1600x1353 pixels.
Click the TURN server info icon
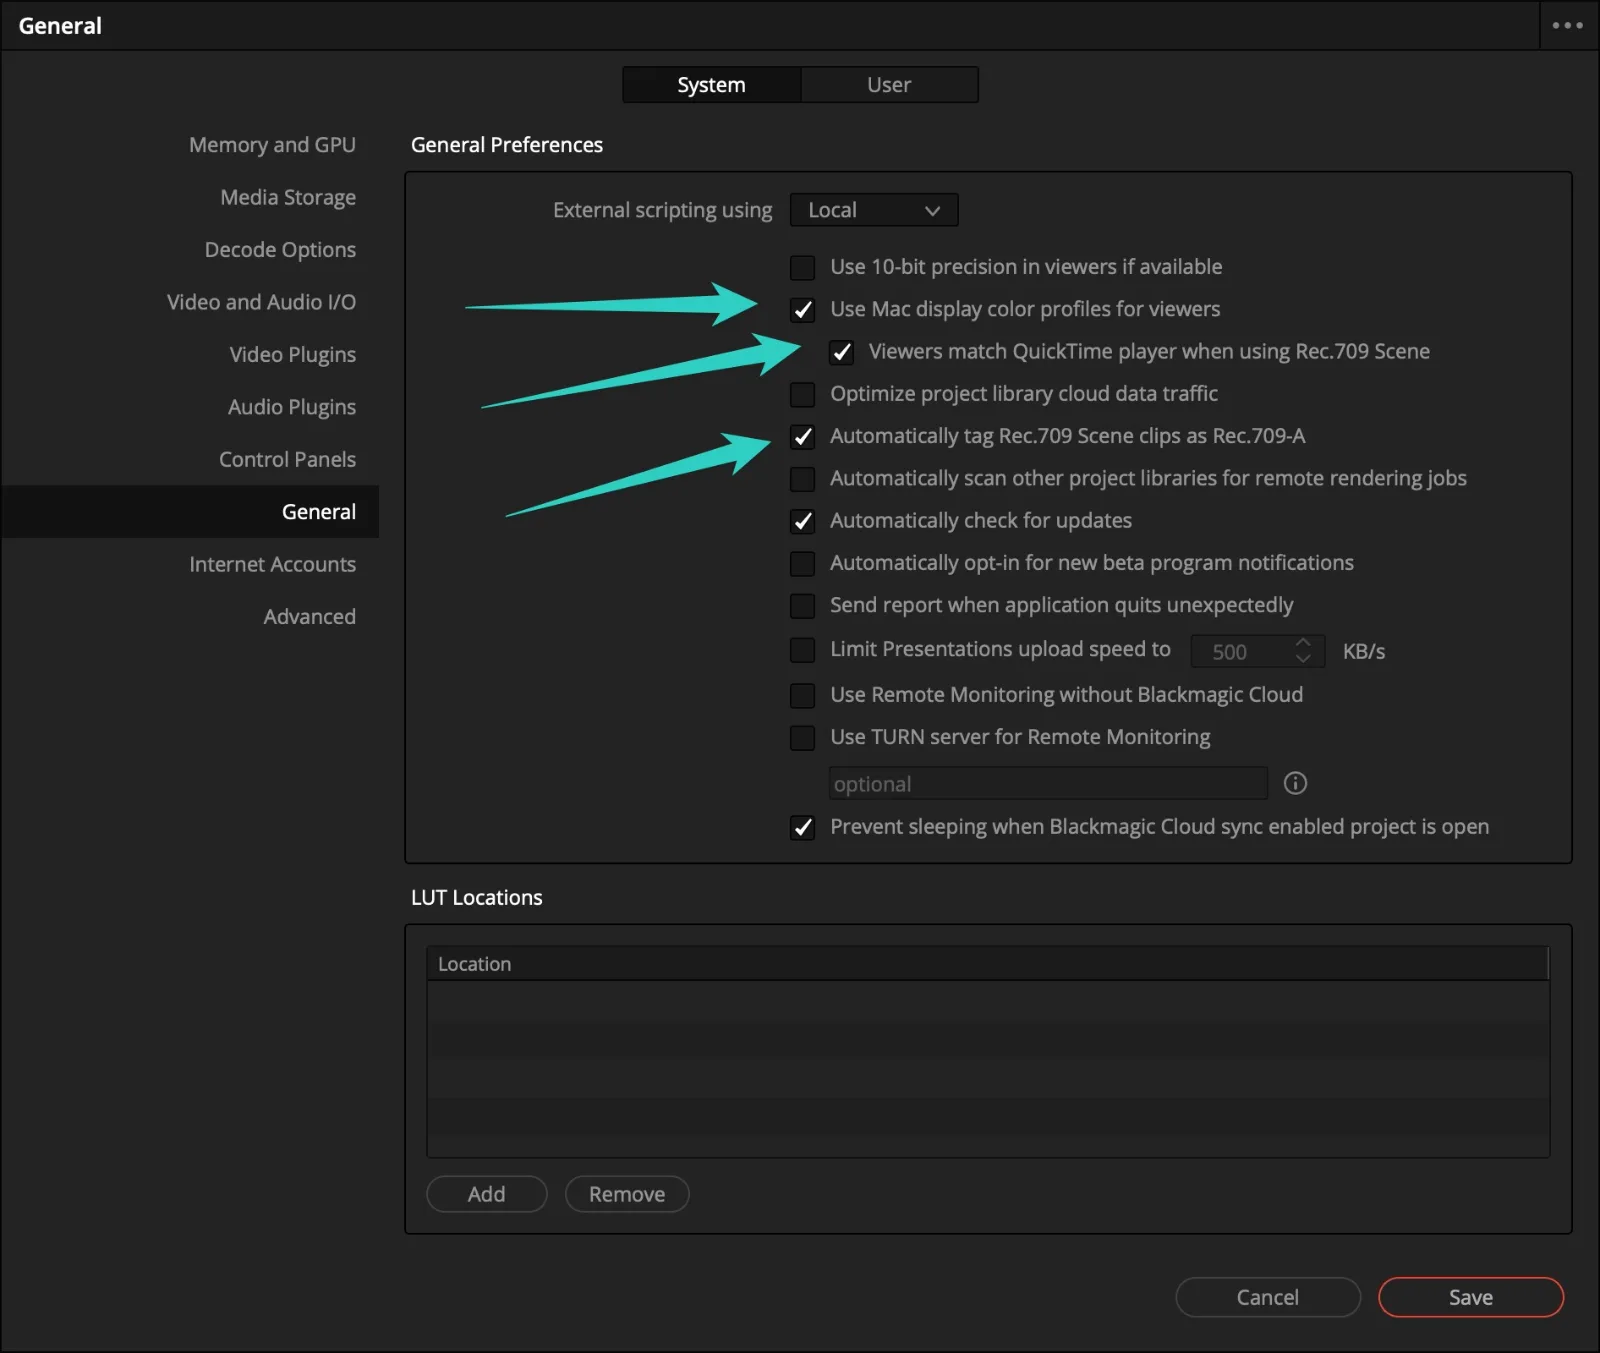point(1295,783)
